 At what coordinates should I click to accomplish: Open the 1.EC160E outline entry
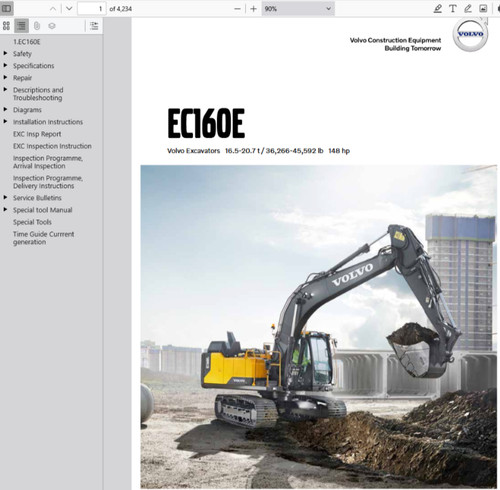(x=27, y=42)
